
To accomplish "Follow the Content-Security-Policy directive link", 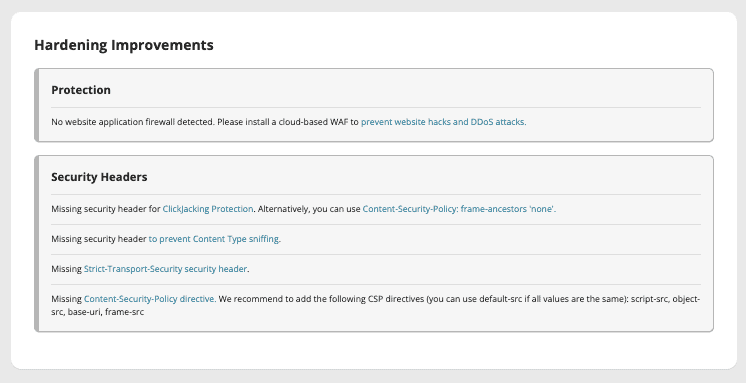I will (x=150, y=299).
